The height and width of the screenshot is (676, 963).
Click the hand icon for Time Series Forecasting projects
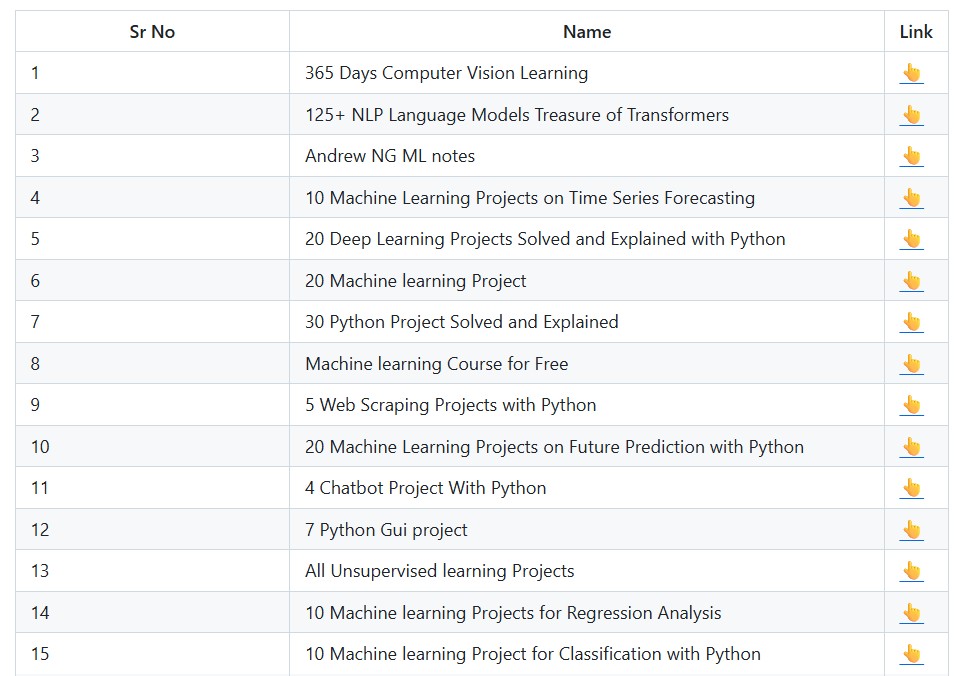pos(911,198)
